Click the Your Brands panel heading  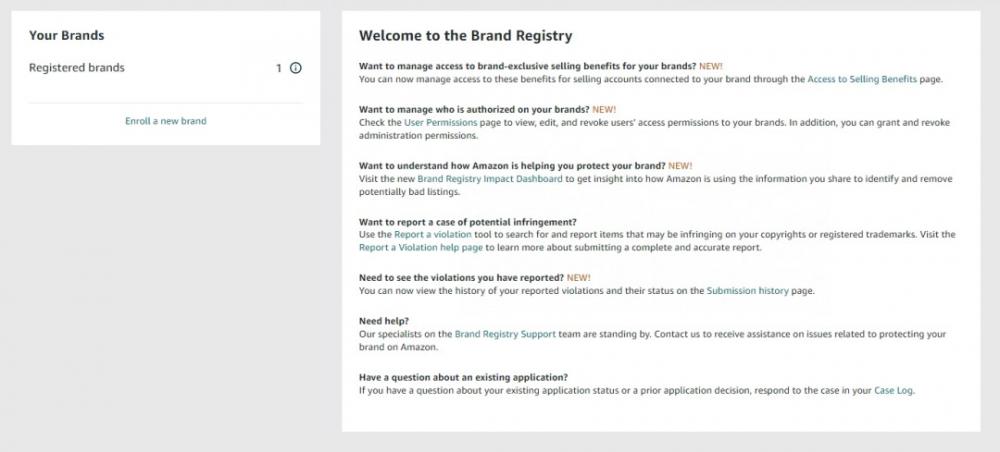click(x=66, y=36)
